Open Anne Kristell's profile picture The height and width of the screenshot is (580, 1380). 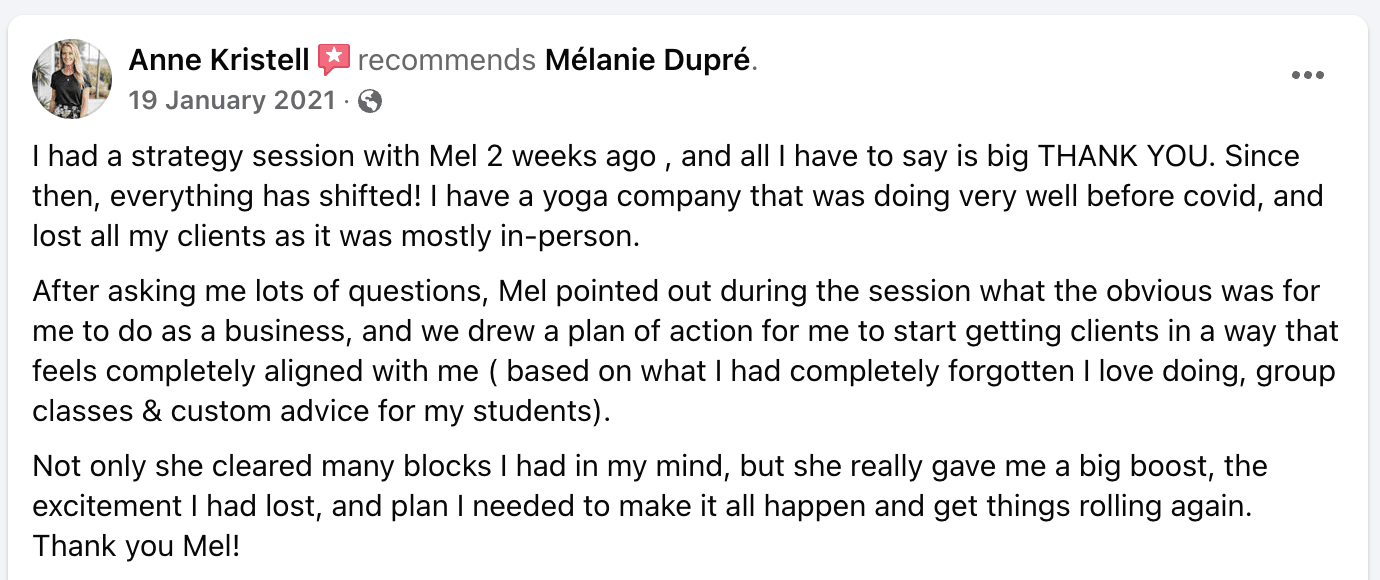[x=72, y=79]
